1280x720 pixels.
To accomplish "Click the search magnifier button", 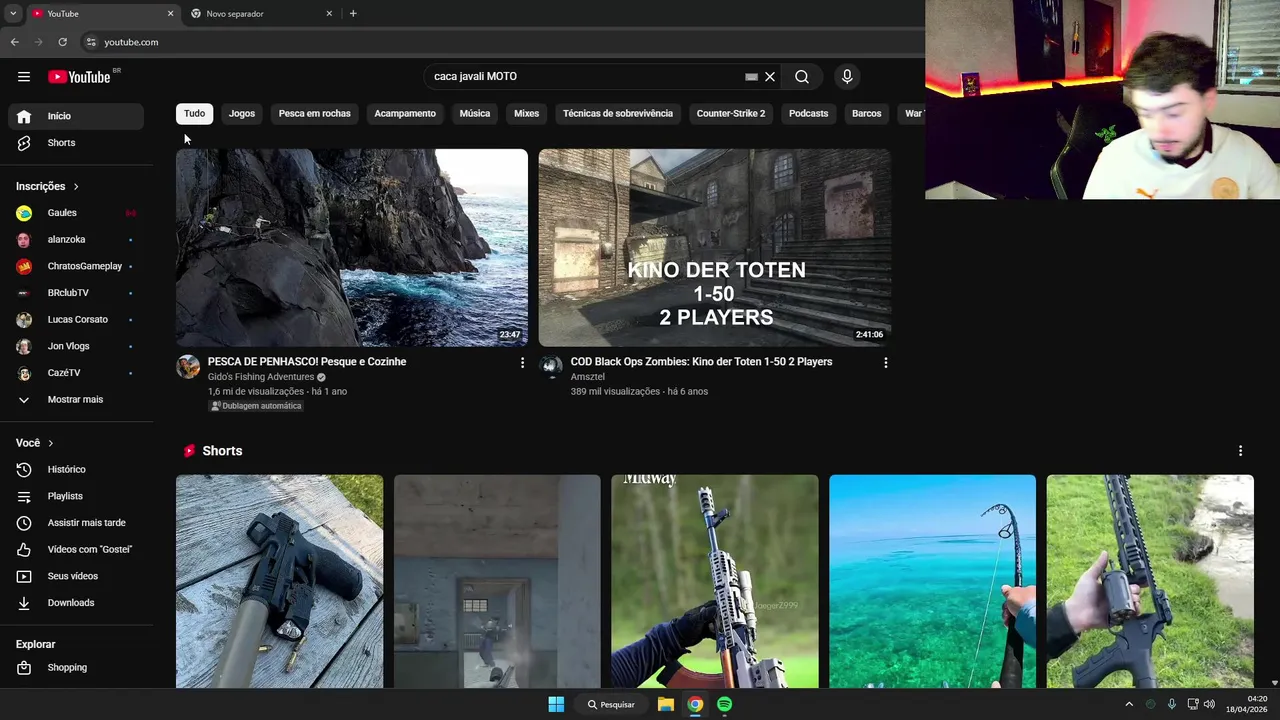I will coord(802,77).
